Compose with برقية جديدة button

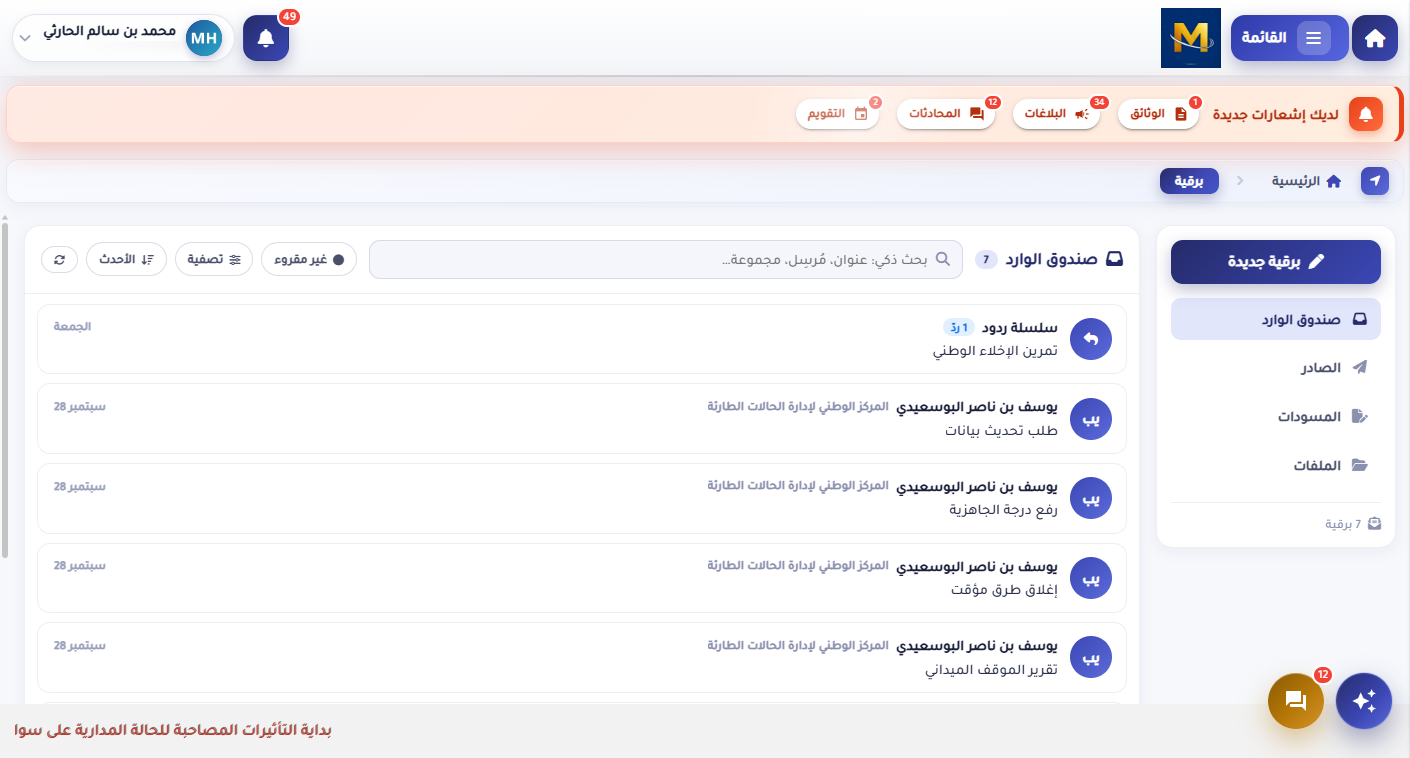point(1276,262)
